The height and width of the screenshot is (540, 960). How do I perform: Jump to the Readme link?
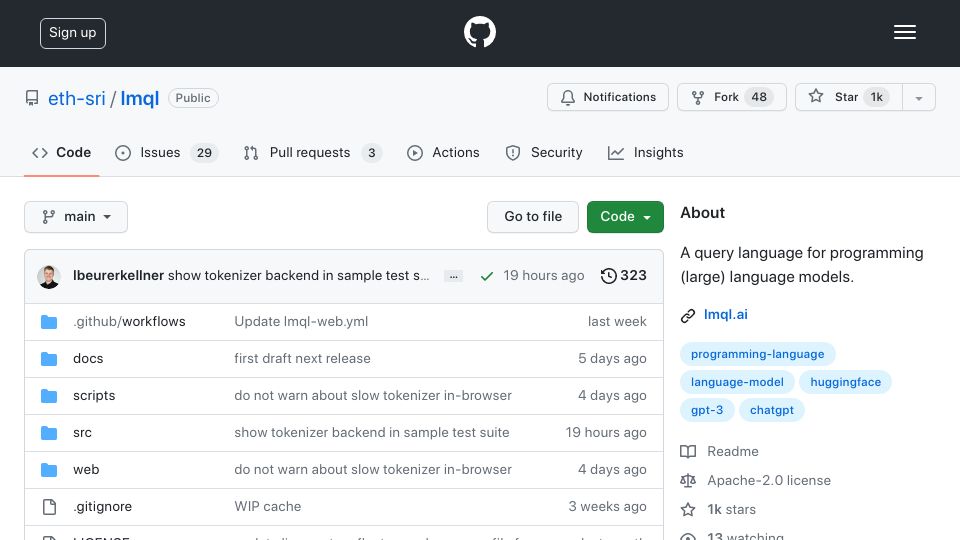[x=733, y=452]
